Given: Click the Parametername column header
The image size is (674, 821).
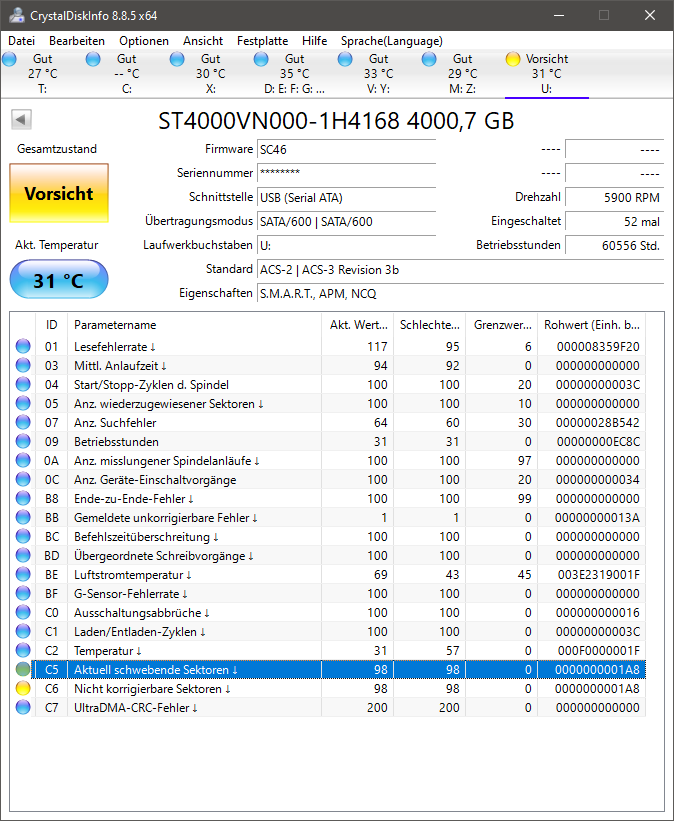Looking at the screenshot, I should pos(194,325).
